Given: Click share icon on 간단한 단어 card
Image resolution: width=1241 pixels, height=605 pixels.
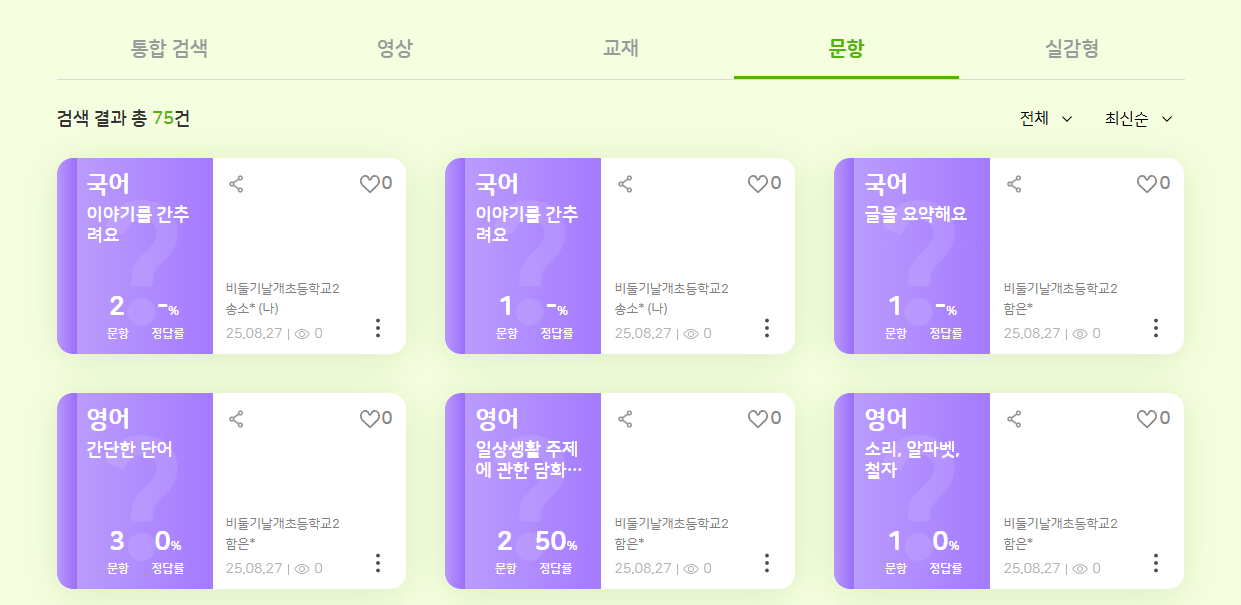Looking at the screenshot, I should 236,419.
